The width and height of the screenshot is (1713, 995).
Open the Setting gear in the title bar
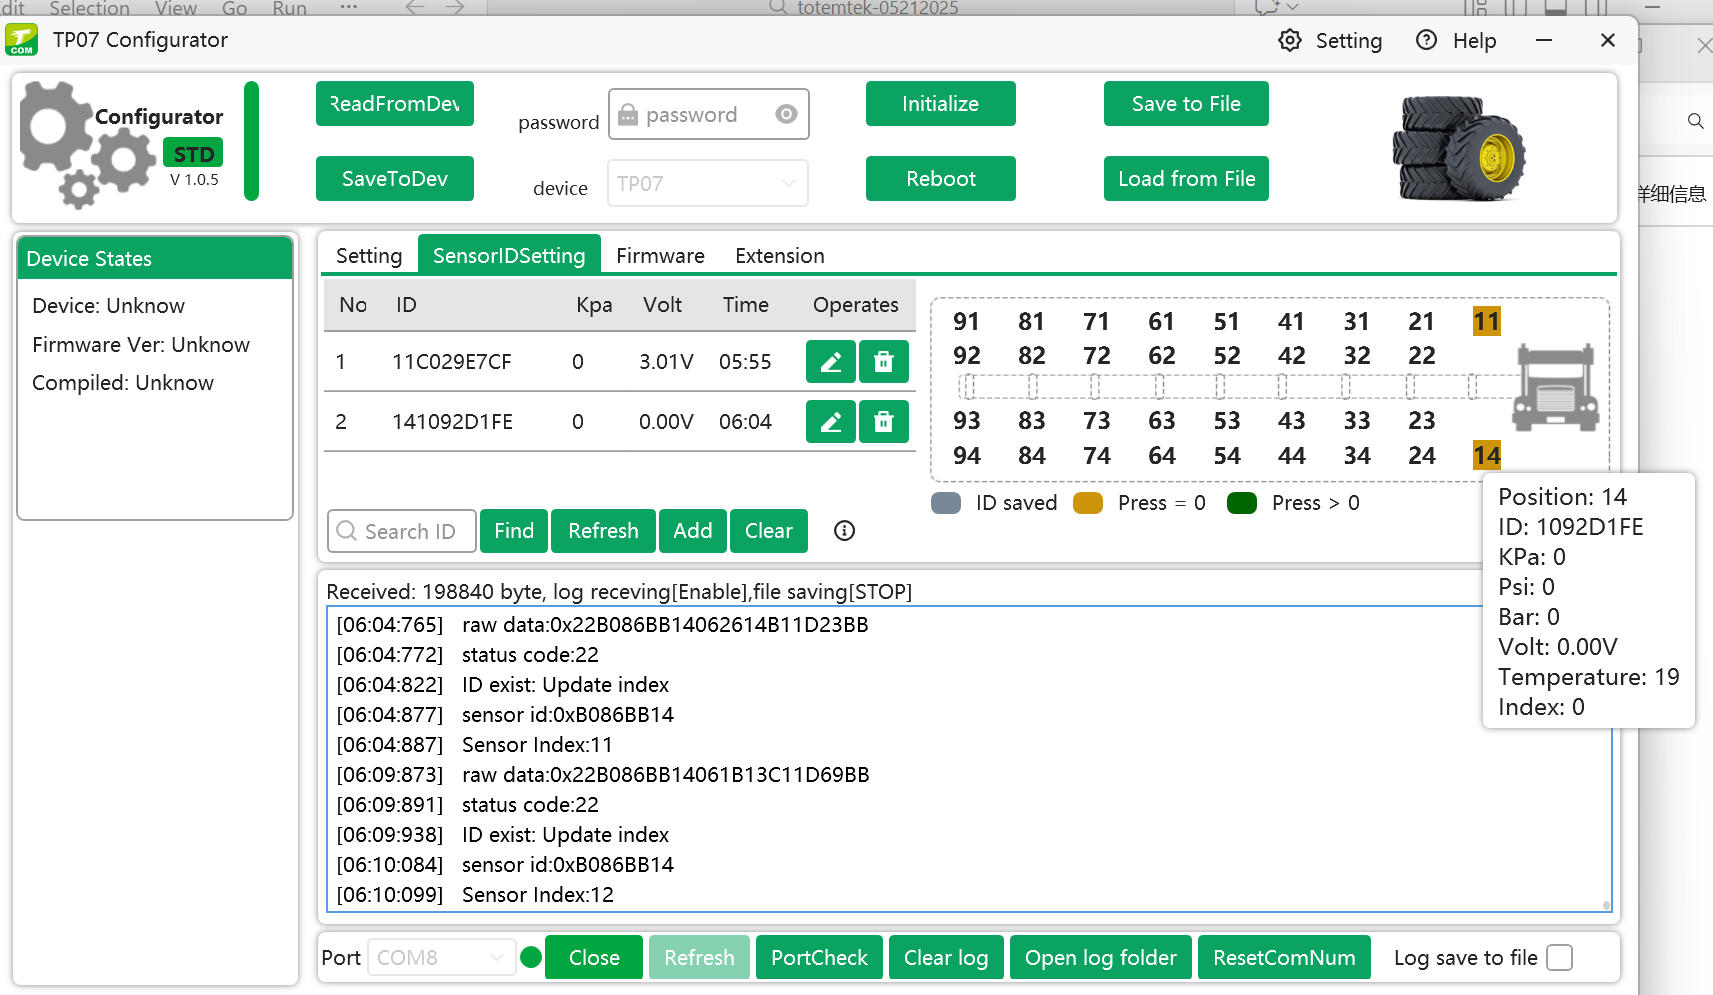[x=1290, y=40]
